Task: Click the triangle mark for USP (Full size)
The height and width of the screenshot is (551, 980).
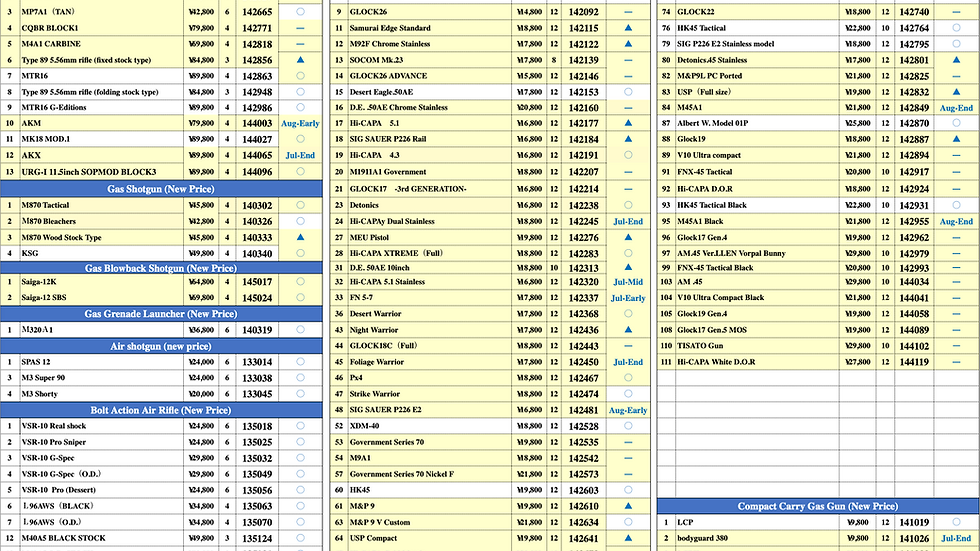Action: coord(956,92)
